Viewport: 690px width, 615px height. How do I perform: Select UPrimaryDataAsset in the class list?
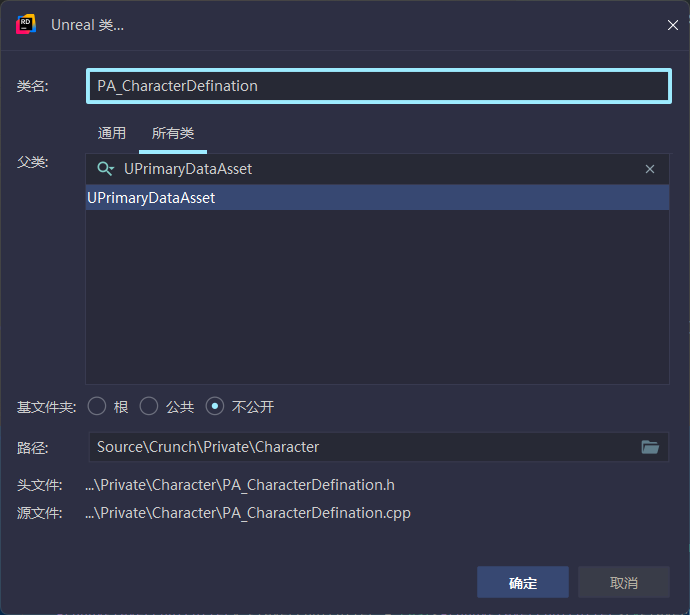tap(378, 198)
